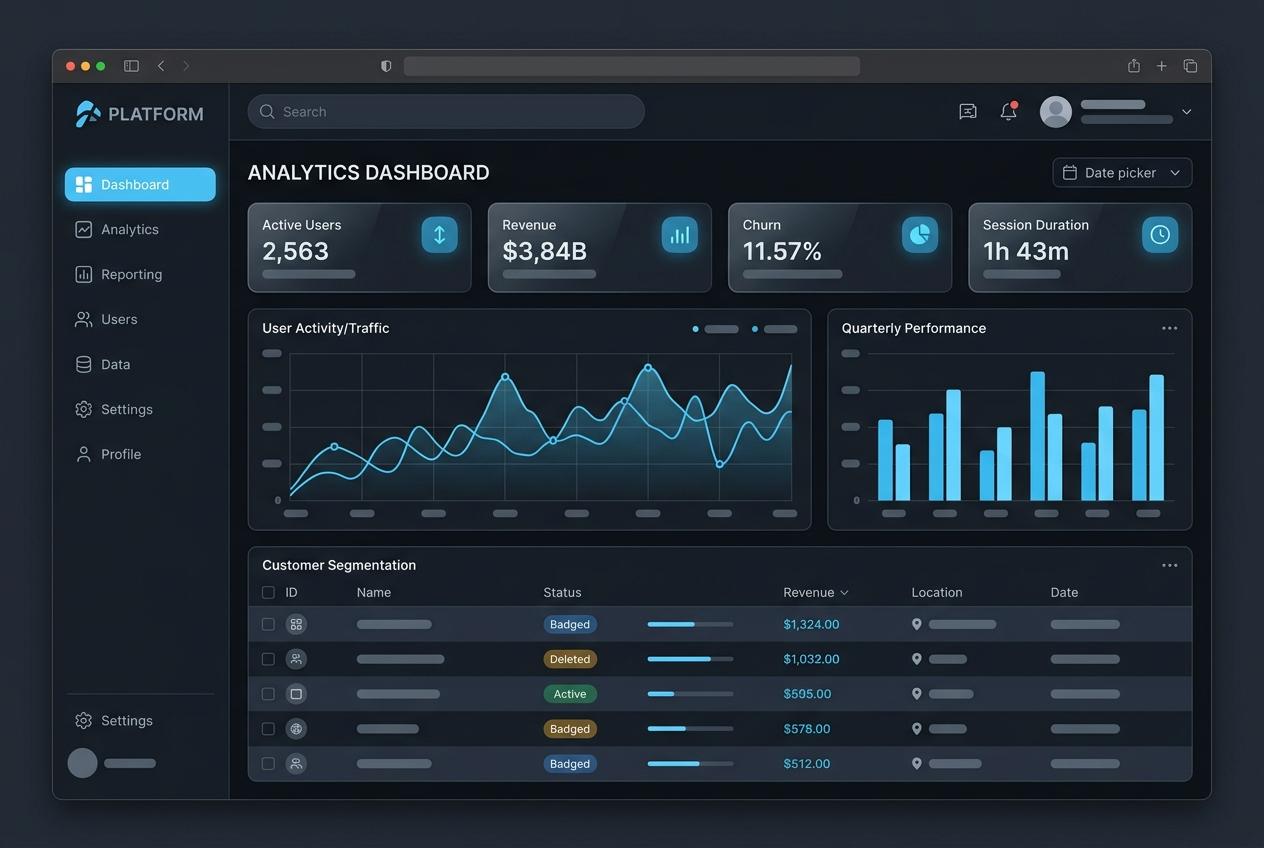Image resolution: width=1264 pixels, height=848 pixels.
Task: Check the $1,032.00 row checkbox
Action: pos(268,659)
